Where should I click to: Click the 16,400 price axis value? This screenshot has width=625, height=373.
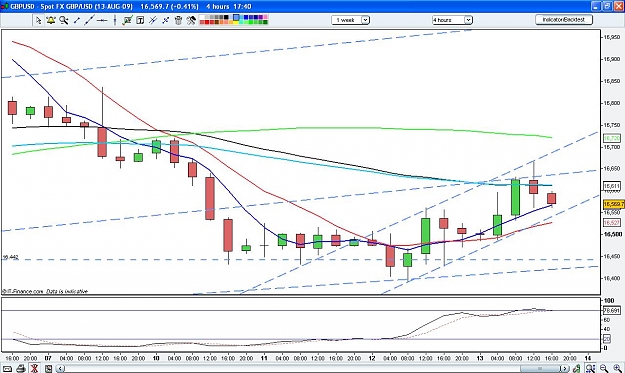point(611,278)
